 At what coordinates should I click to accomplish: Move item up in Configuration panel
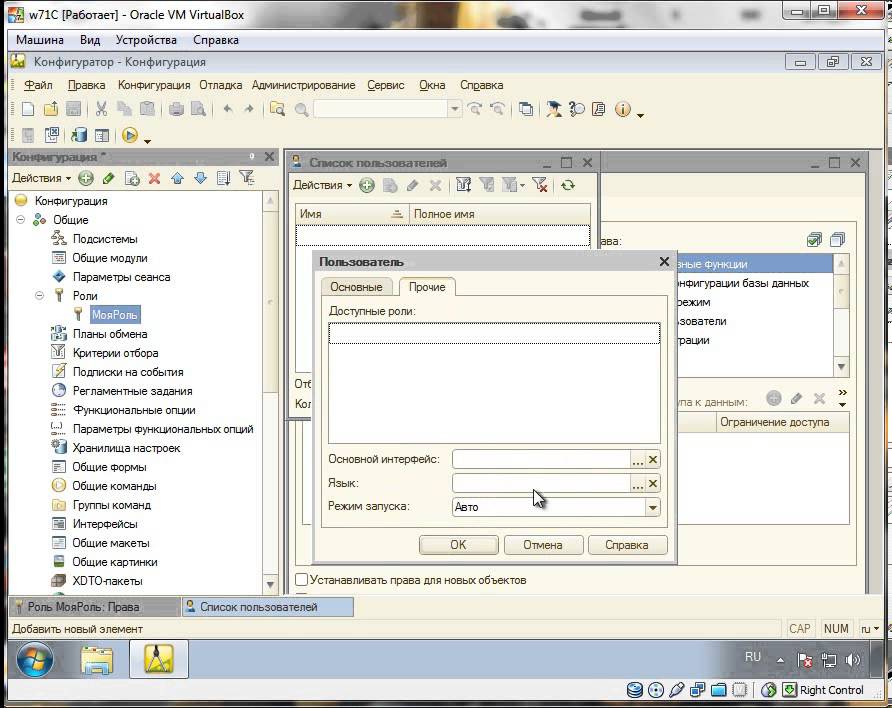click(x=177, y=178)
